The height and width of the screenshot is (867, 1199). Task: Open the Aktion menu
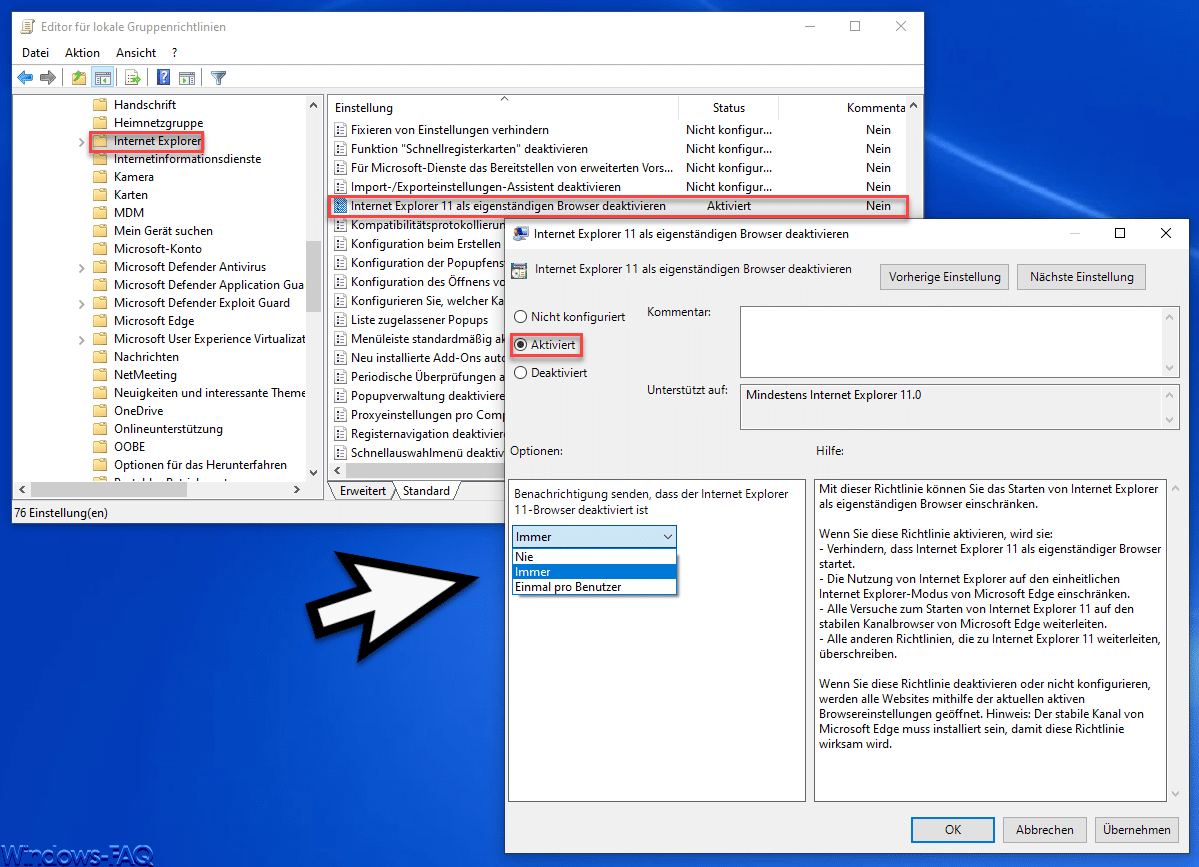(82, 53)
